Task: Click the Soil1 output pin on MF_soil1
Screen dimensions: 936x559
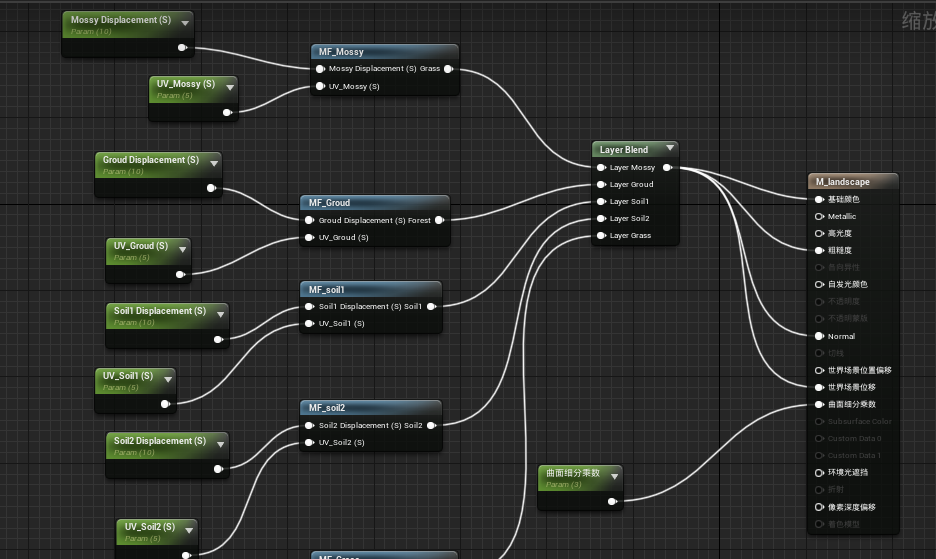Action: click(x=431, y=306)
